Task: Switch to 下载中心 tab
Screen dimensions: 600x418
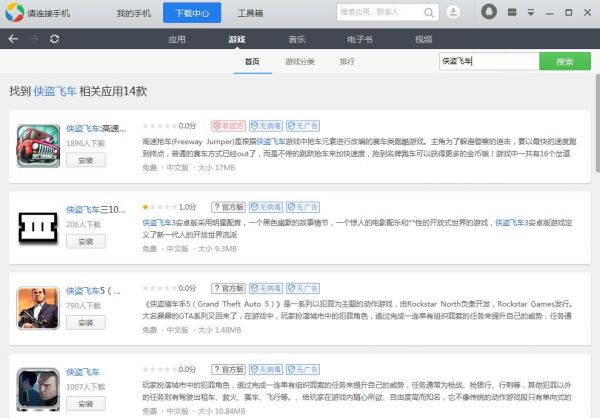Action: [x=192, y=13]
